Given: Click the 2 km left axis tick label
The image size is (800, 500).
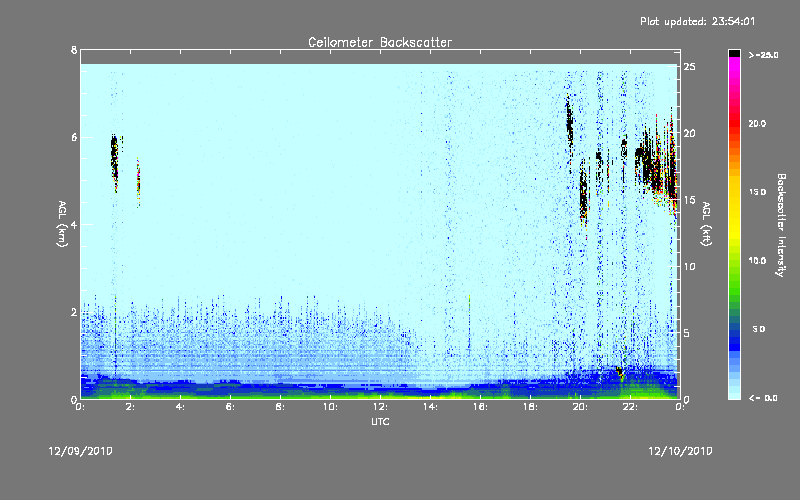Looking at the screenshot, I should pos(74,312).
